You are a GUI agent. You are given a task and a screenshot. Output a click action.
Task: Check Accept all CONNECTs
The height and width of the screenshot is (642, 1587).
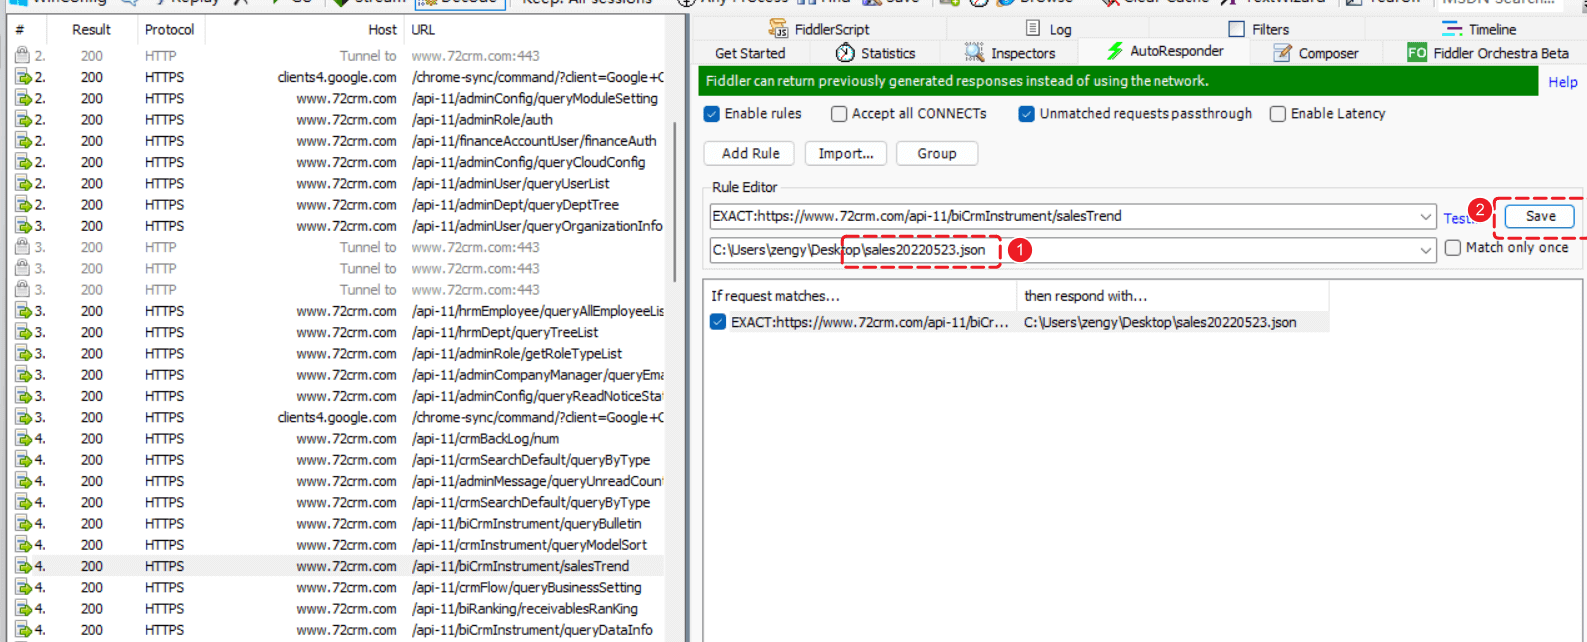(839, 114)
